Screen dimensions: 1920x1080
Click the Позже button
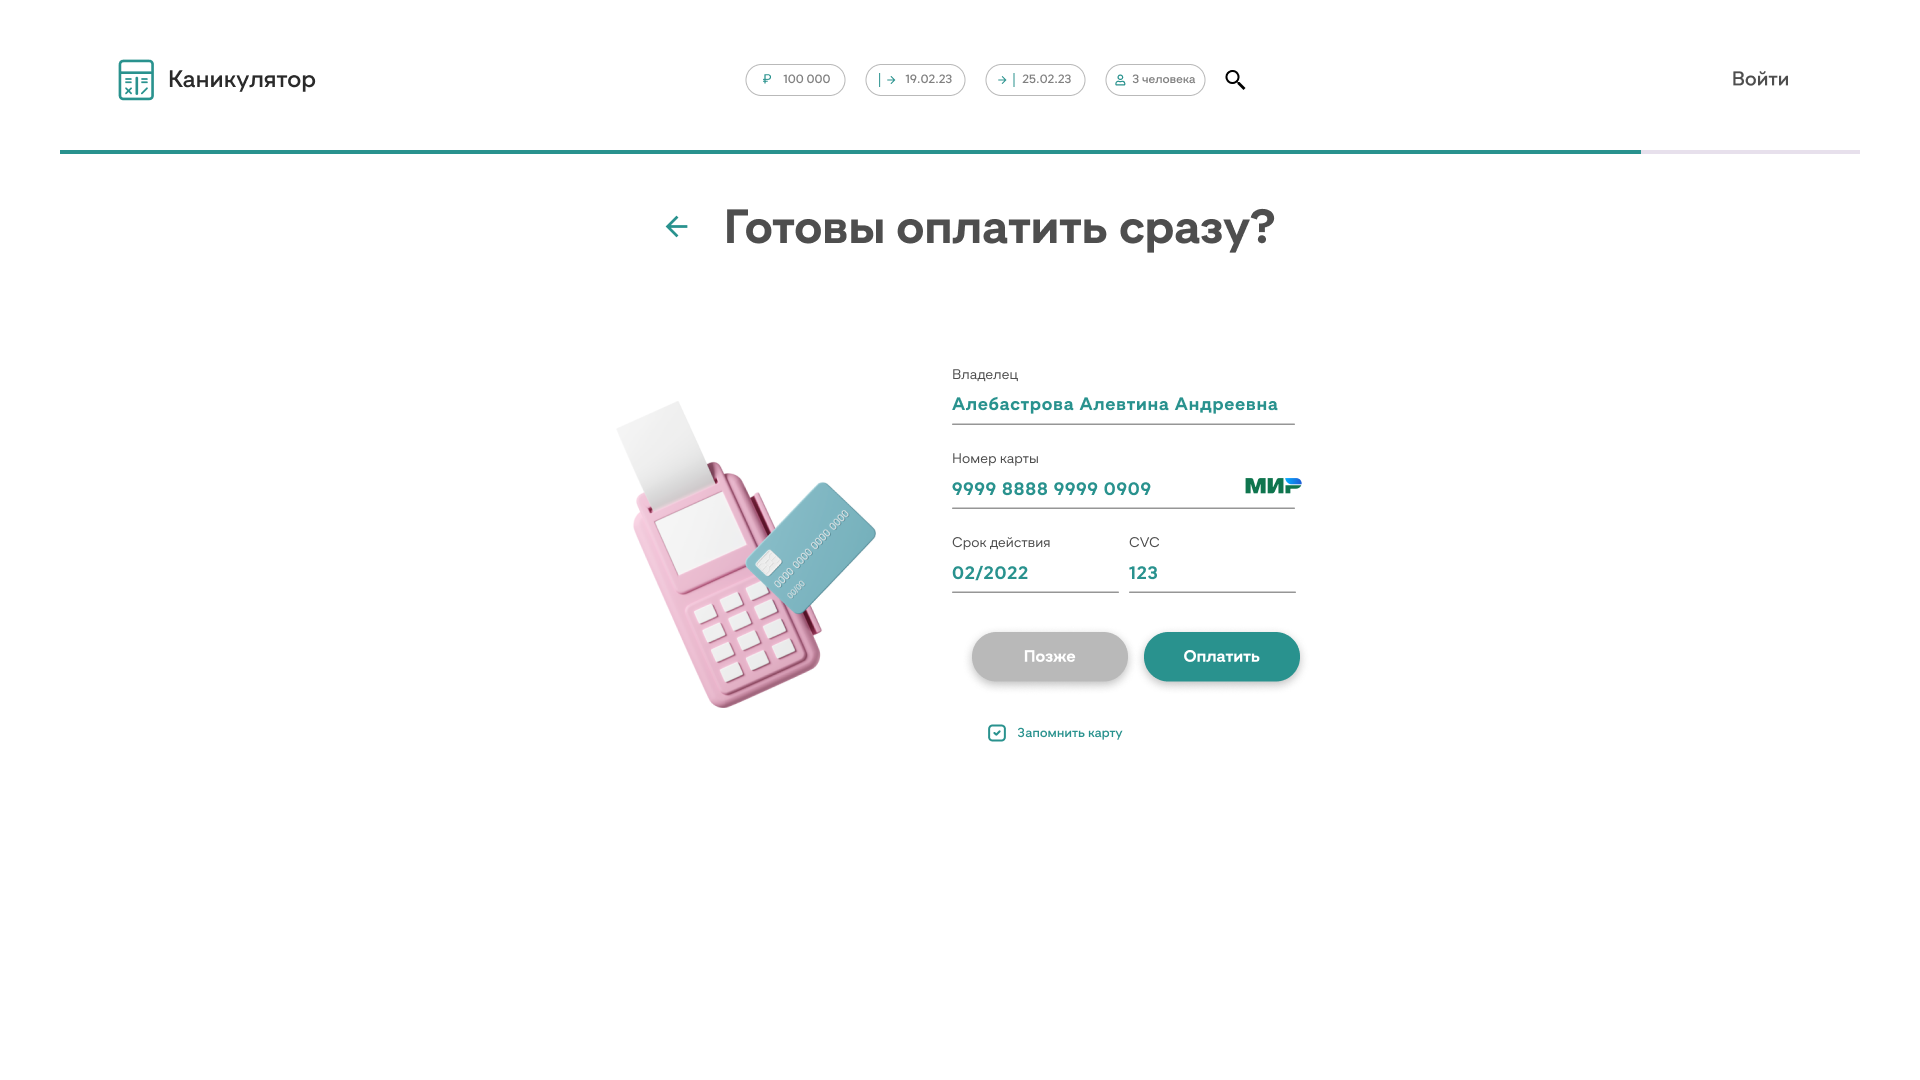click(x=1050, y=657)
